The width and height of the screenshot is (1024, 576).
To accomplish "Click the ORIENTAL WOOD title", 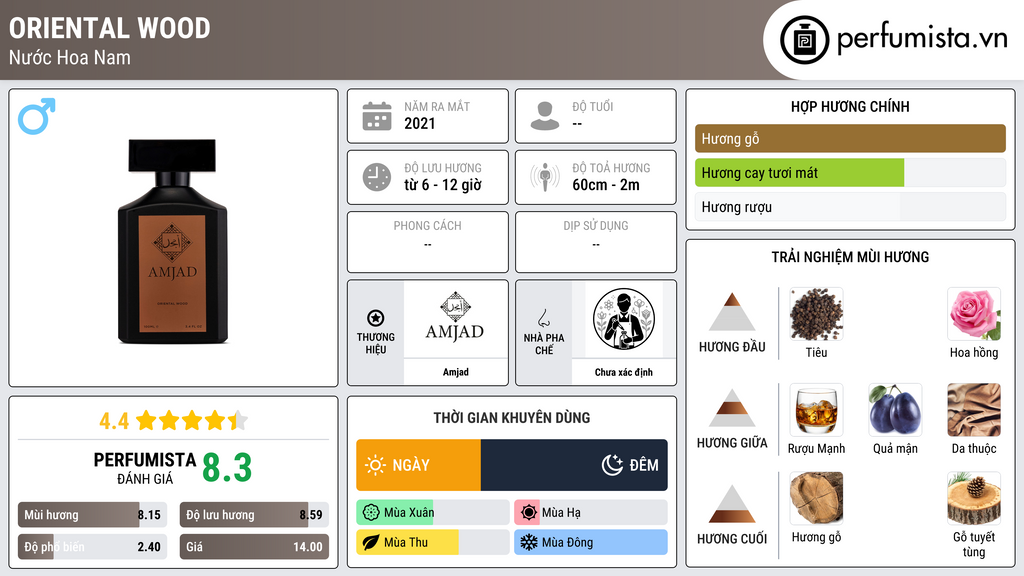I will click(110, 28).
